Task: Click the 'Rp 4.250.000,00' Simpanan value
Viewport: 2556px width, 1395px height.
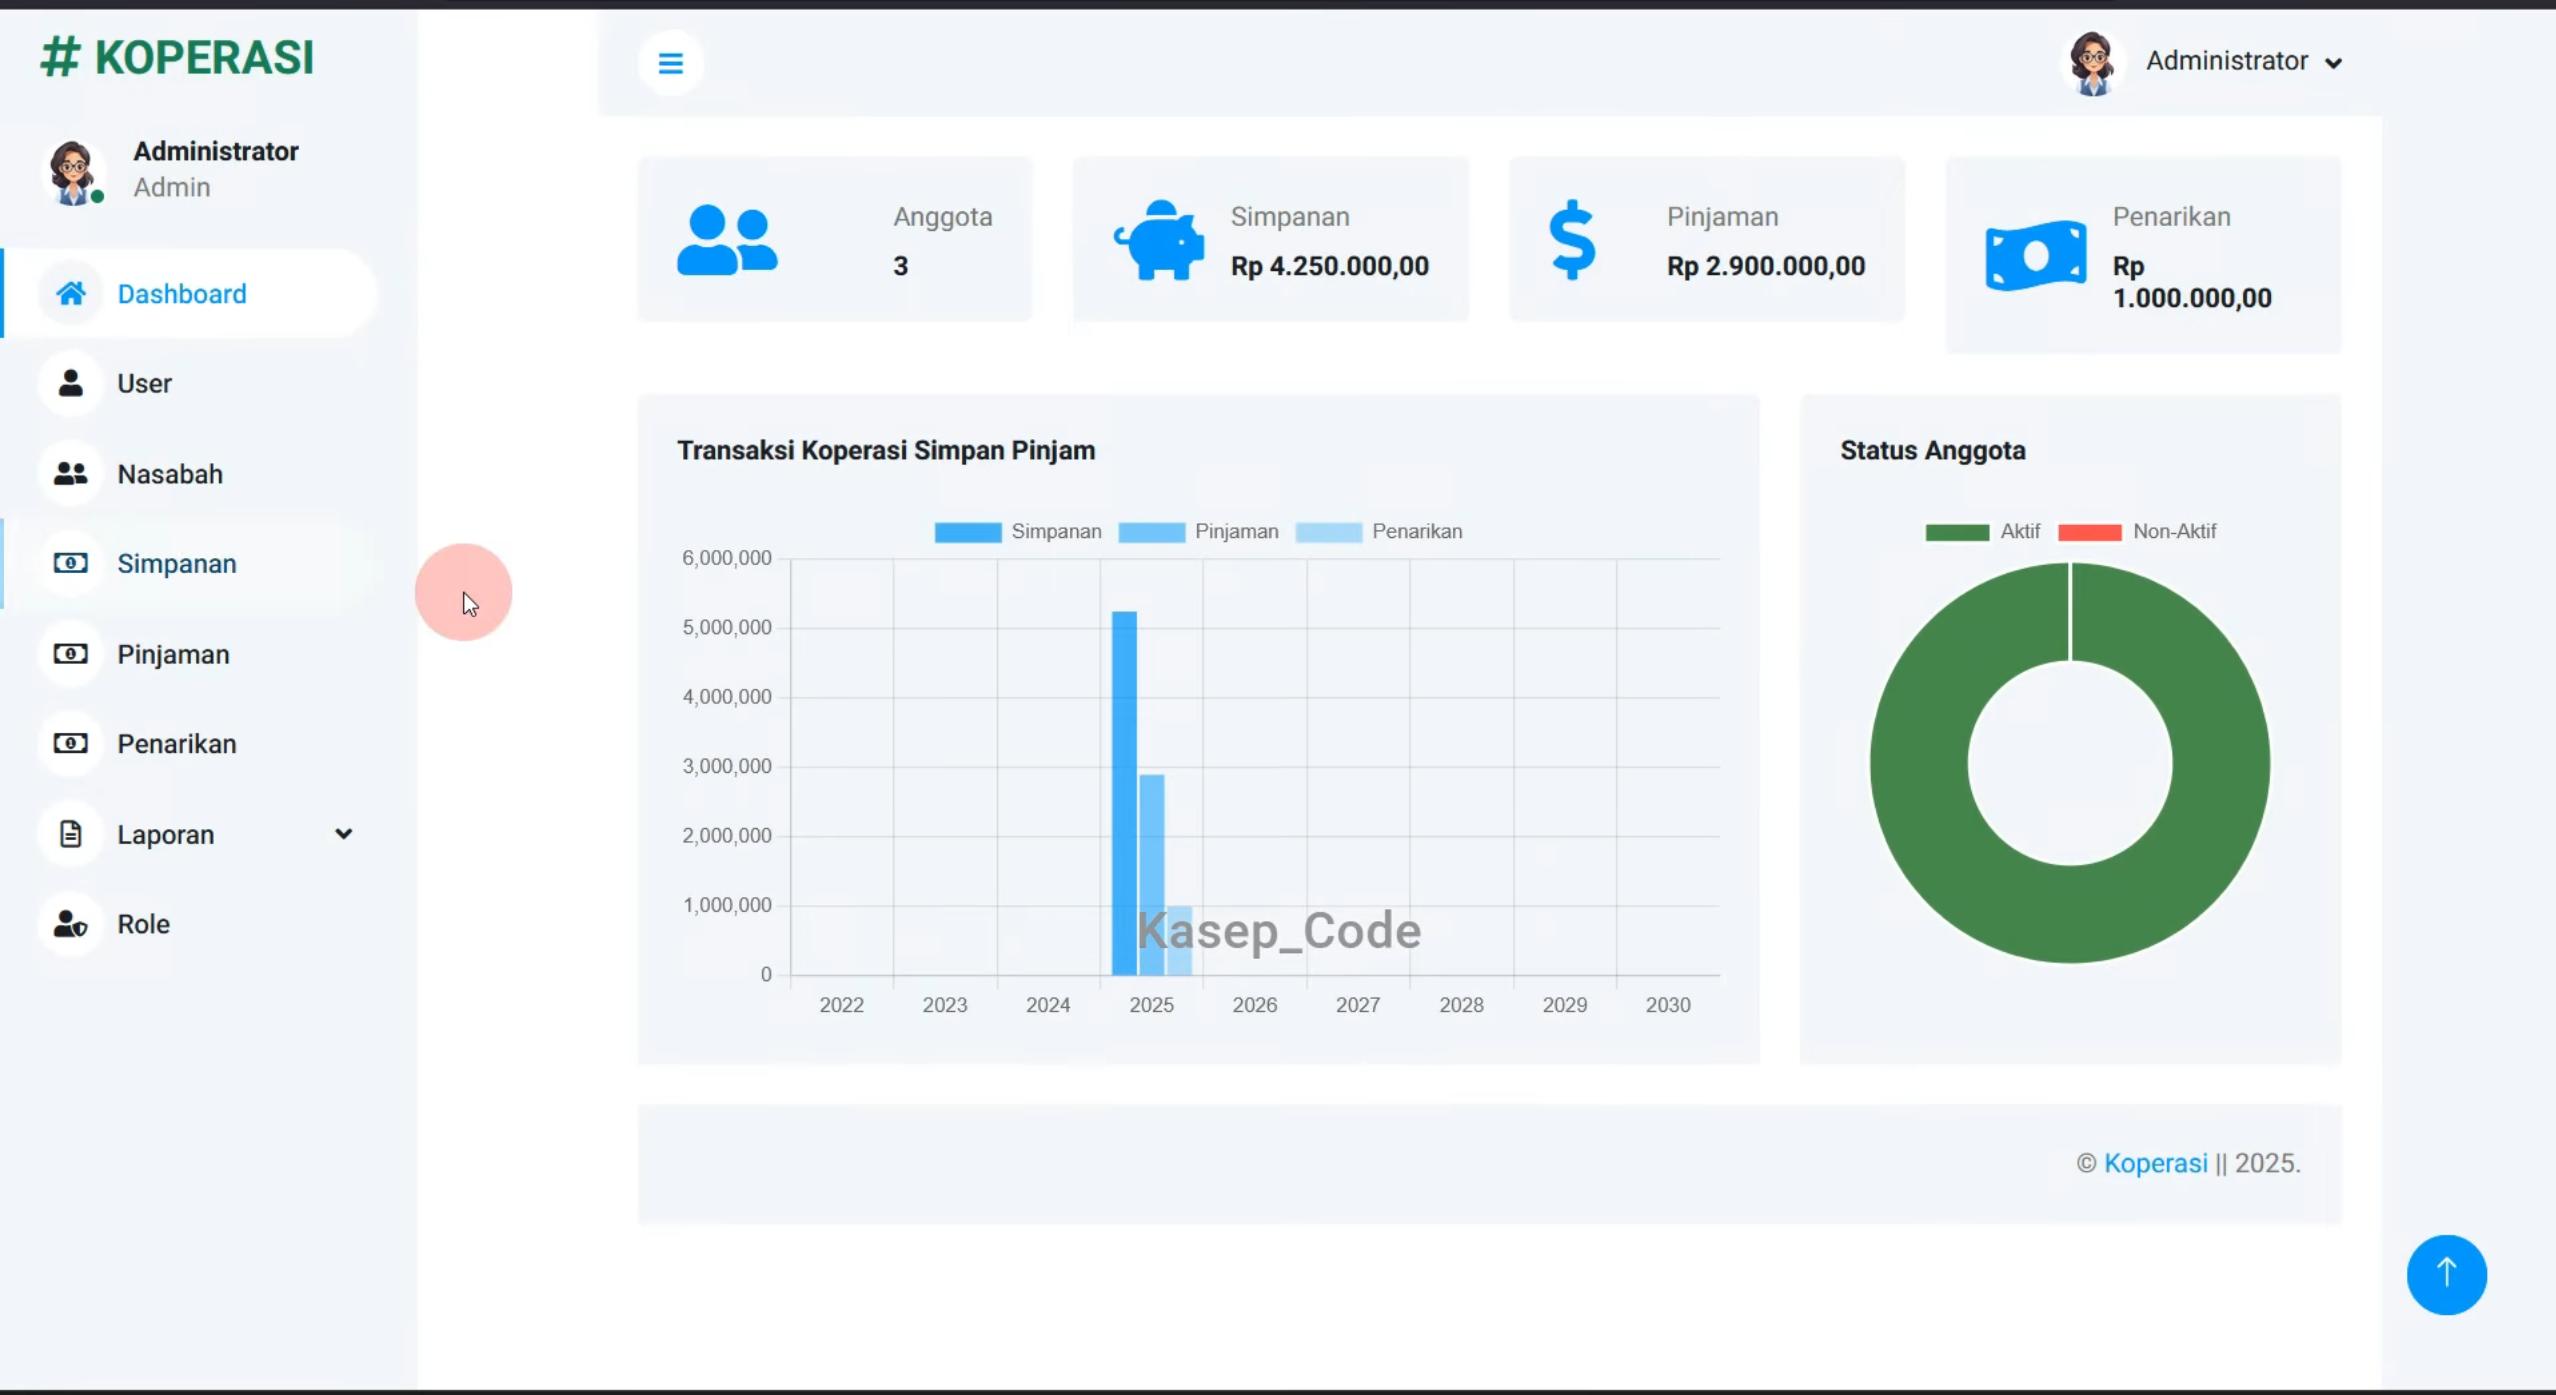Action: (x=1329, y=266)
